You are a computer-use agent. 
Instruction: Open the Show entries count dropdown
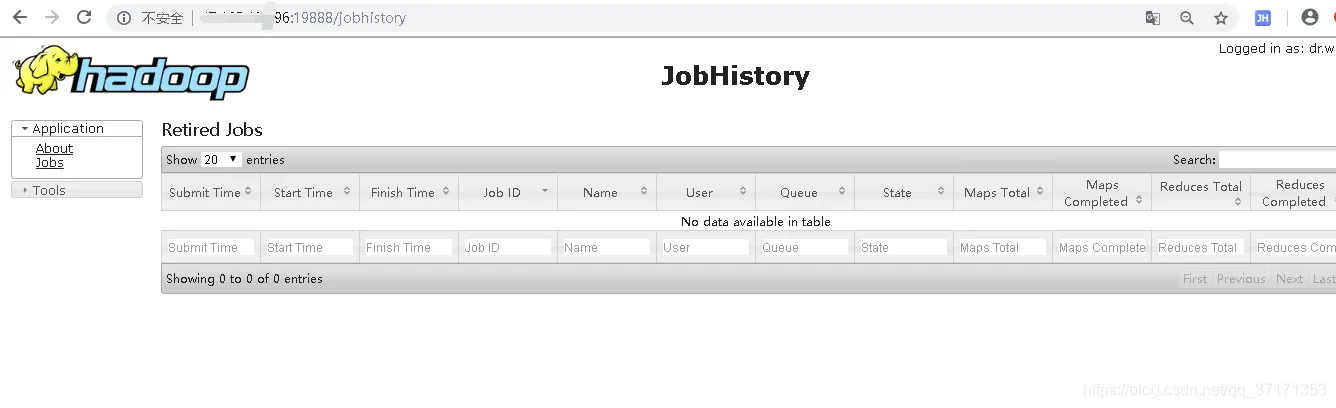pos(221,160)
